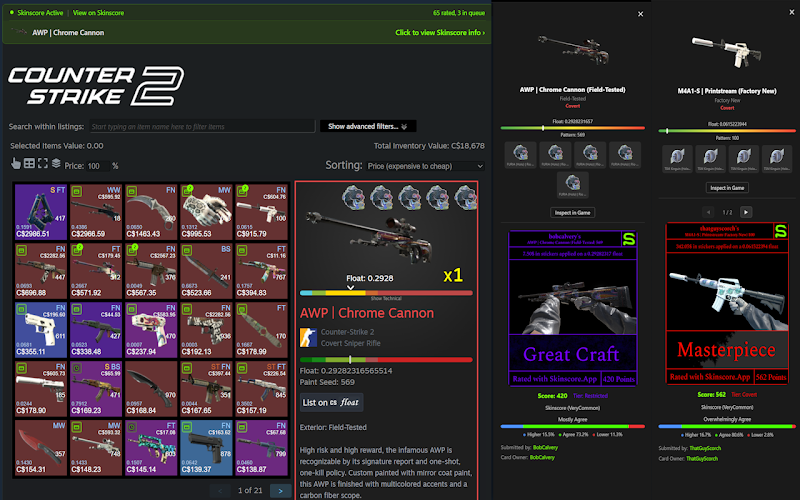Click the Counter-Strike 2 game icon under AWP title
This screenshot has width=800, height=500.
pyautogui.click(x=308, y=337)
